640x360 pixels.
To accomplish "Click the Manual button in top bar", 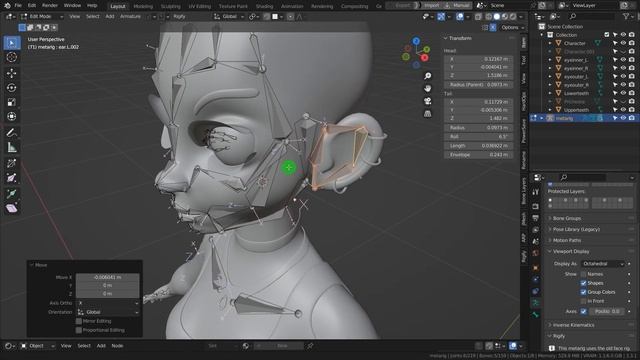I will click(x=458, y=6).
